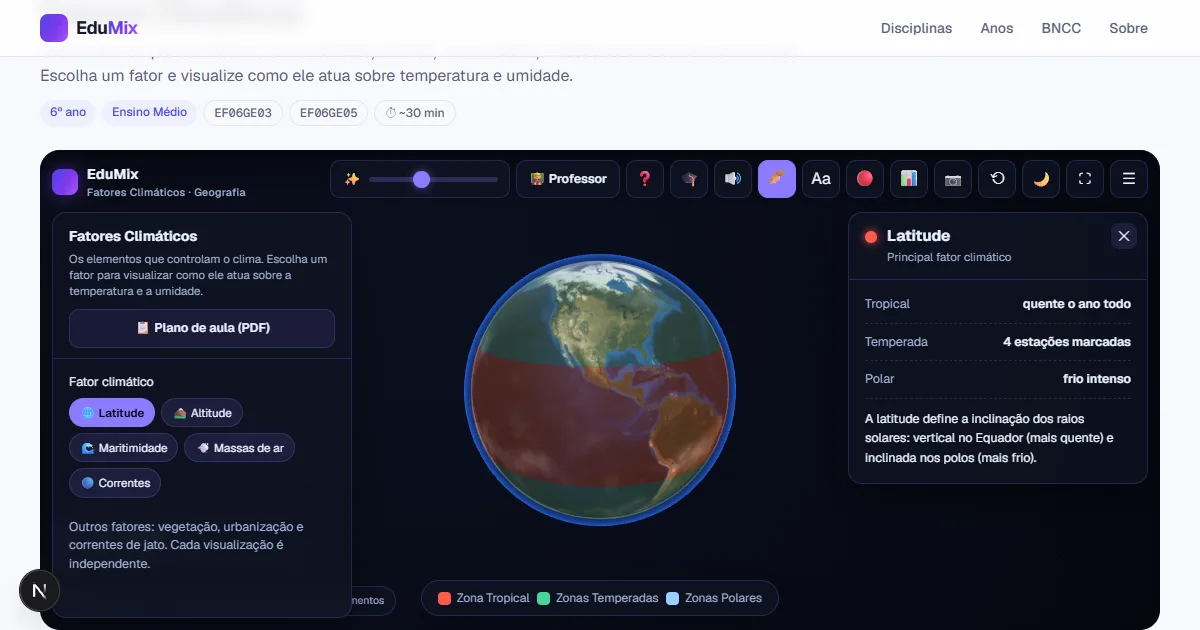
Task: Click the Professor mode button
Action: [x=568, y=179]
